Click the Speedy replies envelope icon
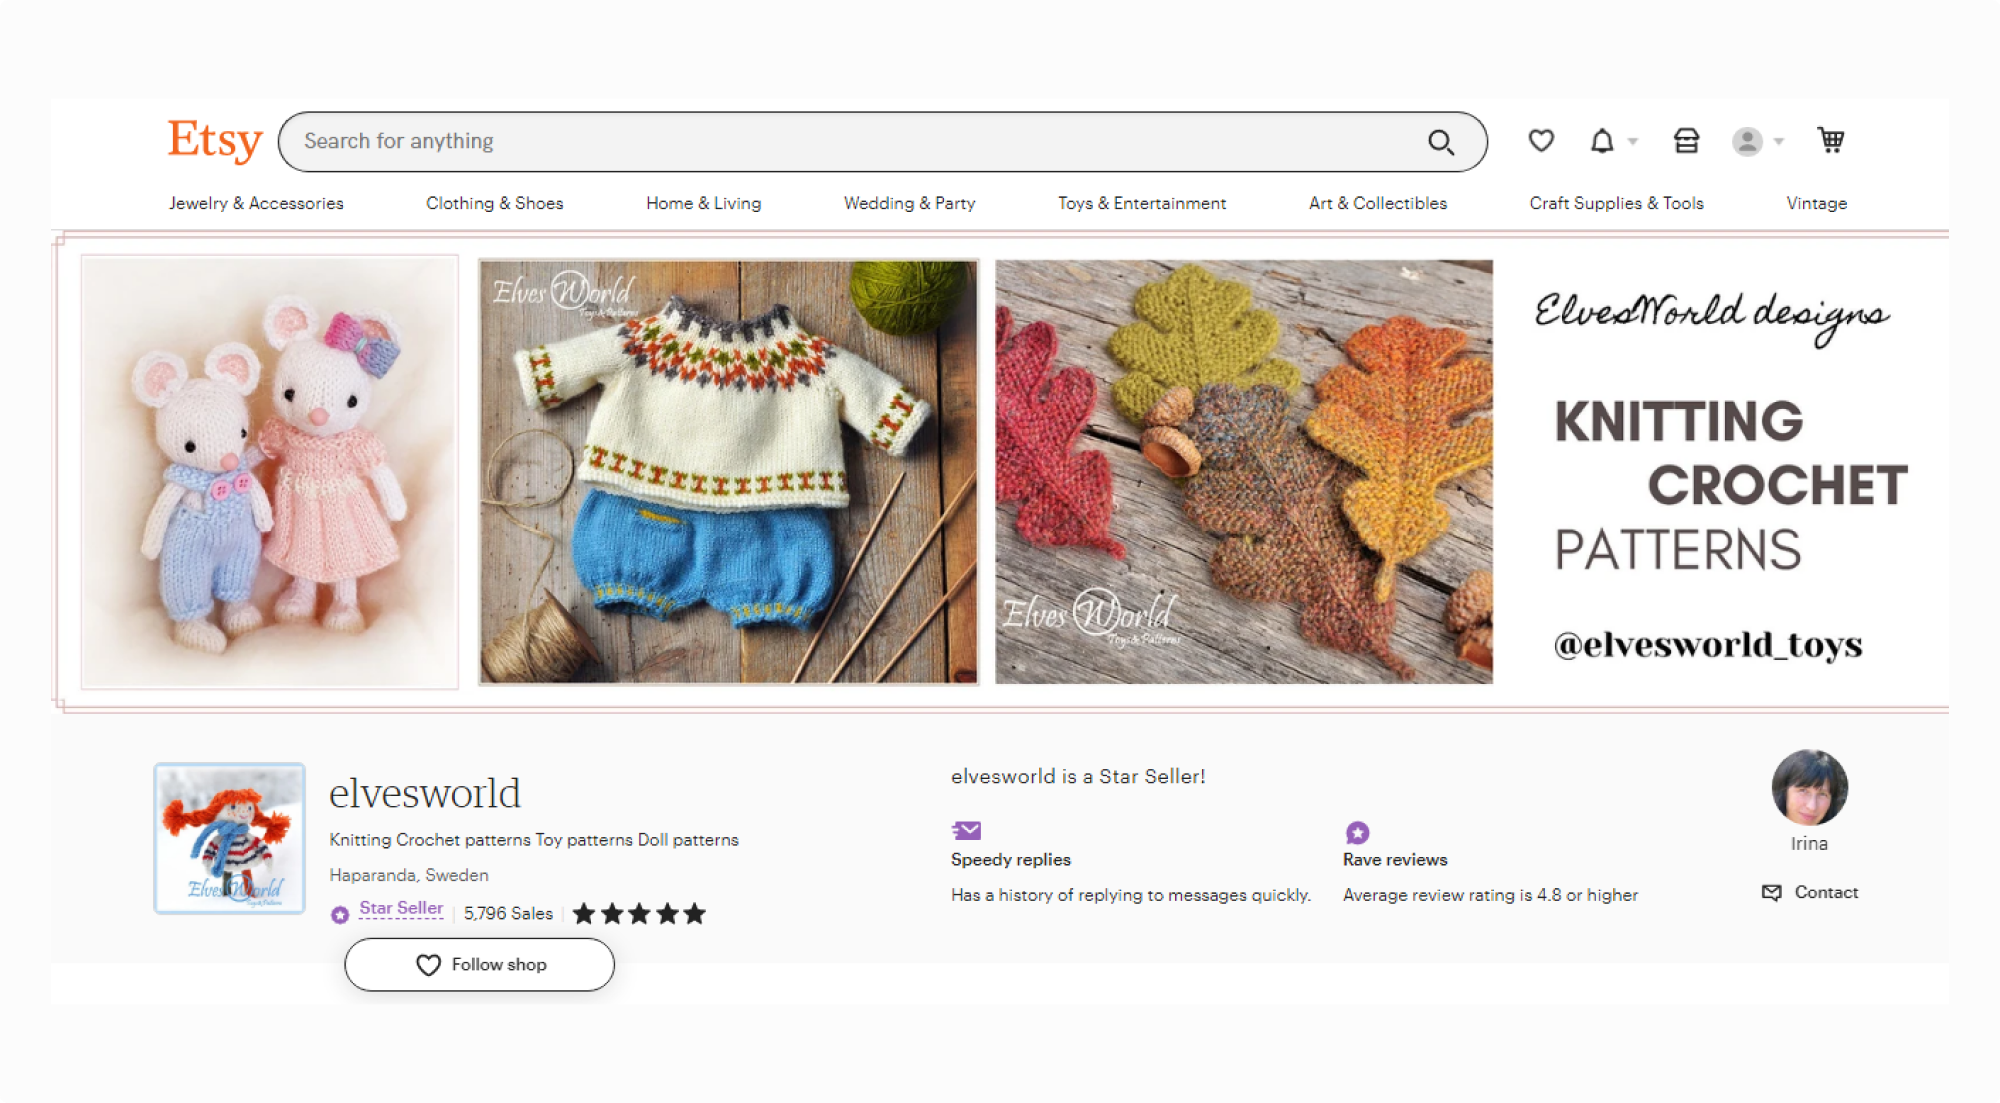The image size is (2000, 1103). (966, 830)
